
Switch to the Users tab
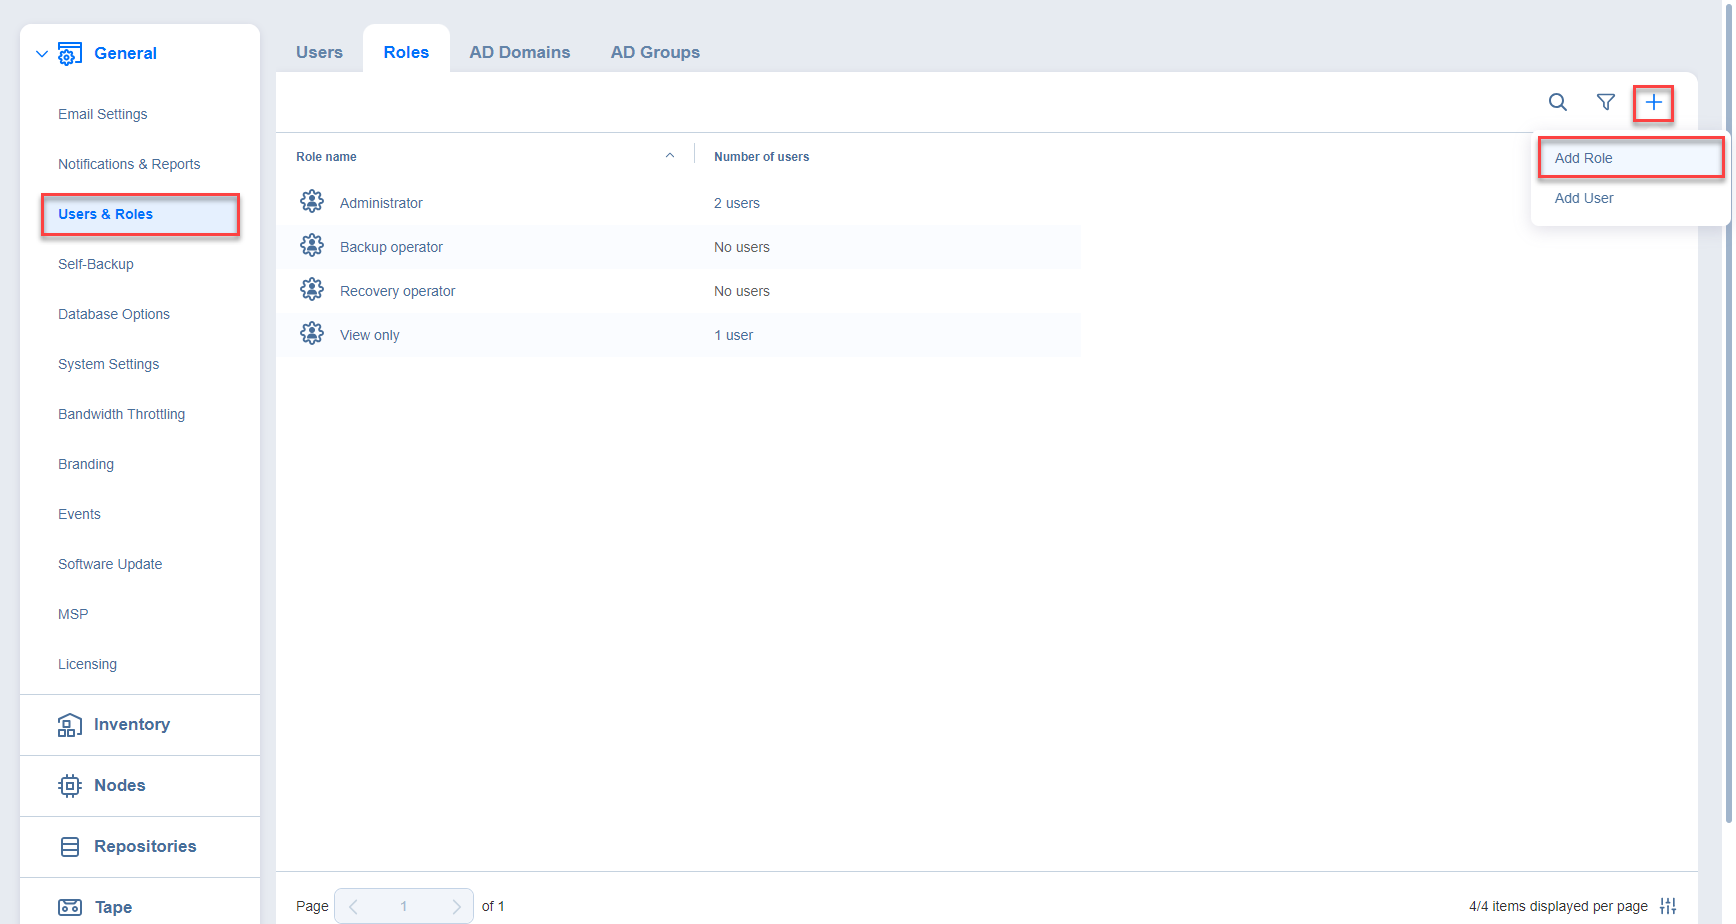pos(319,52)
